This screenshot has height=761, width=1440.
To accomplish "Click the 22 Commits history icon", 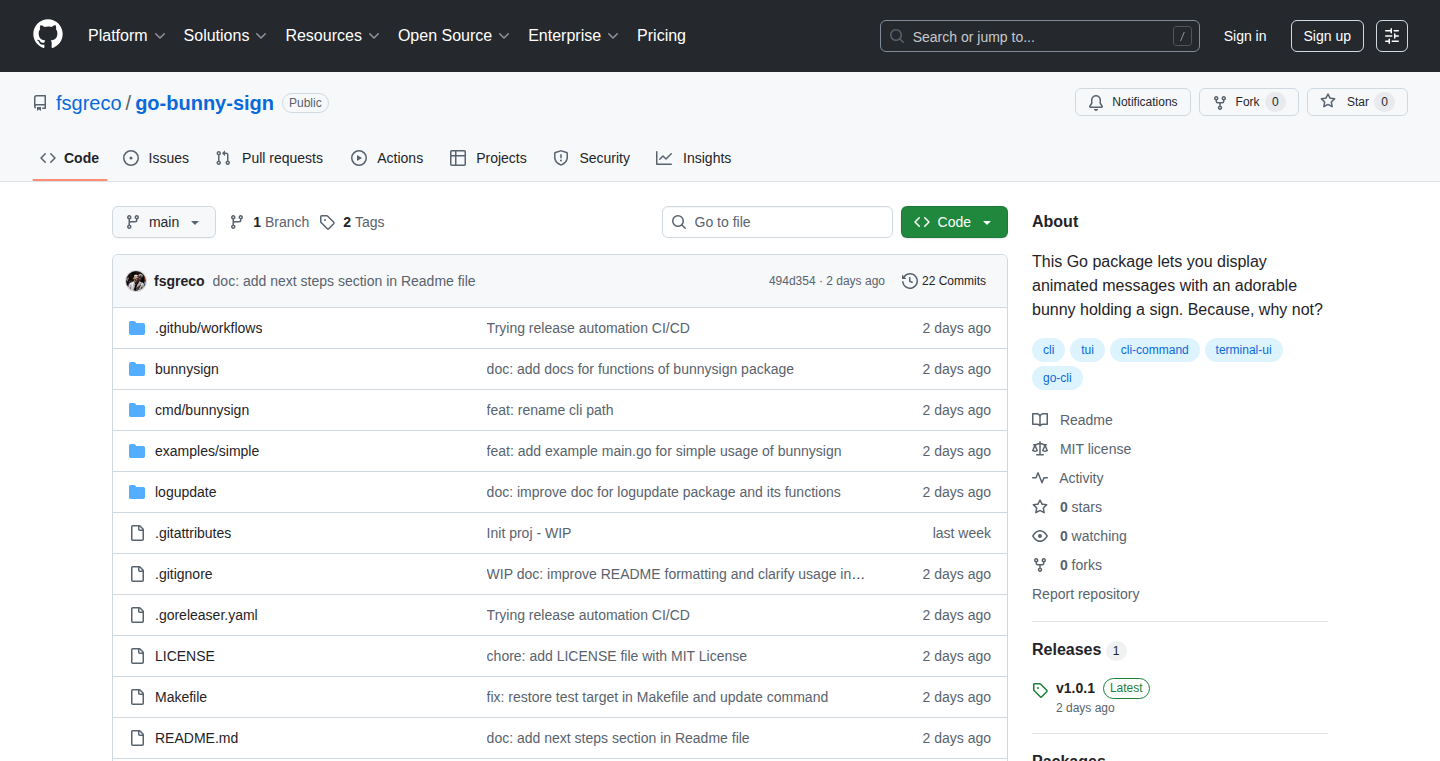I will click(909, 281).
